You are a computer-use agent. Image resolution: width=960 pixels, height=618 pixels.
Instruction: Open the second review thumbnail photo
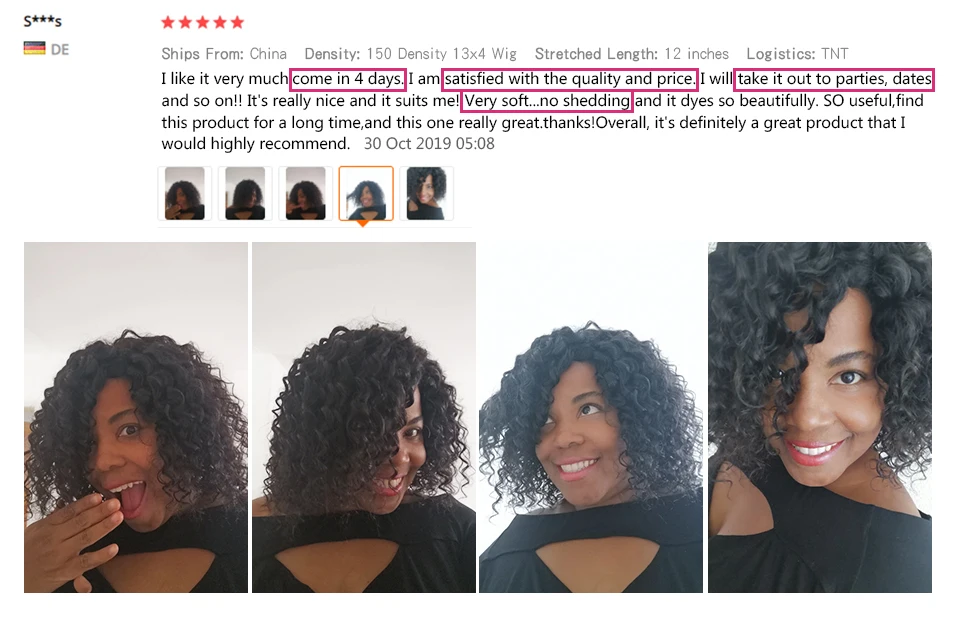pos(245,194)
